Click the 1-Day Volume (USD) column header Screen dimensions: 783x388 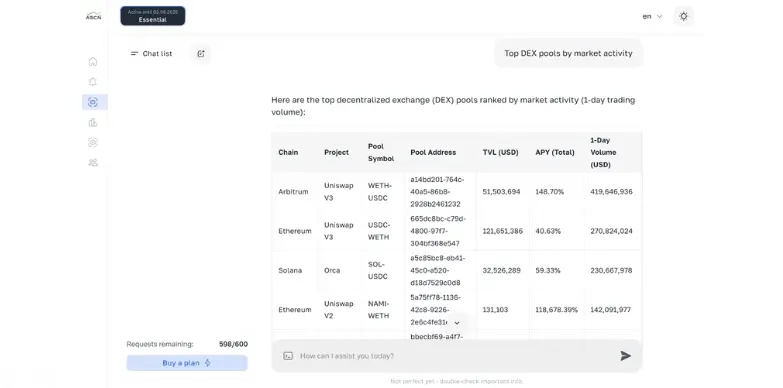tap(603, 152)
